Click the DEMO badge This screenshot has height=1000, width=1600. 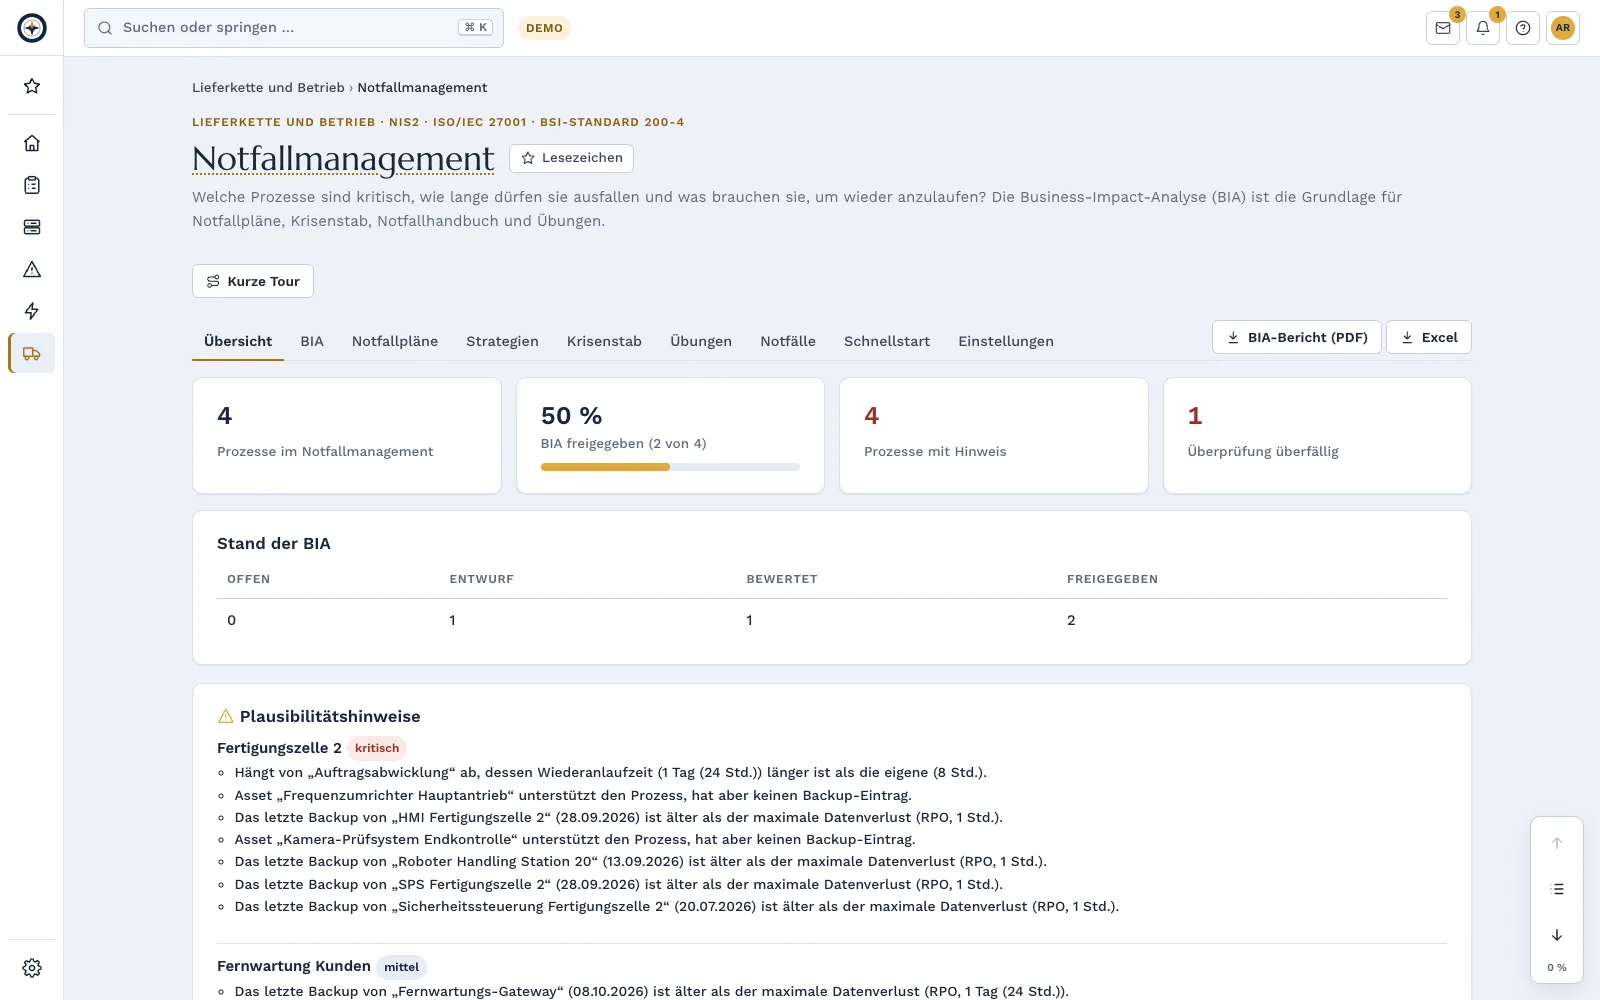(544, 28)
